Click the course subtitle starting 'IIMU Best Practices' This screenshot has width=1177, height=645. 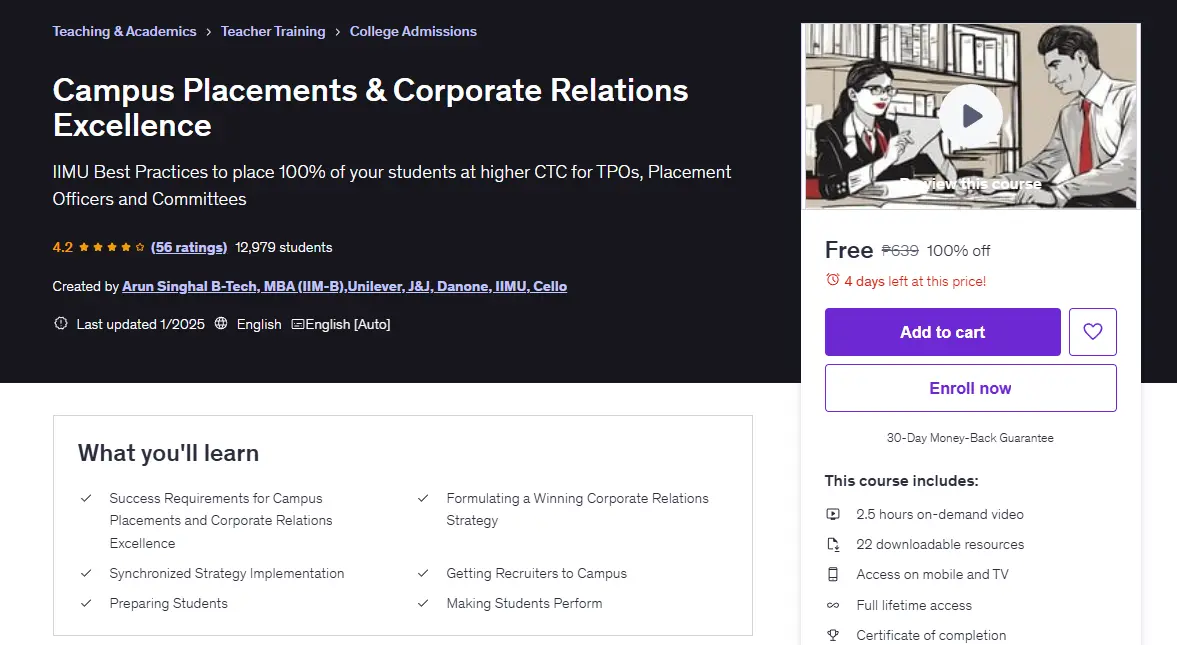[x=392, y=185]
